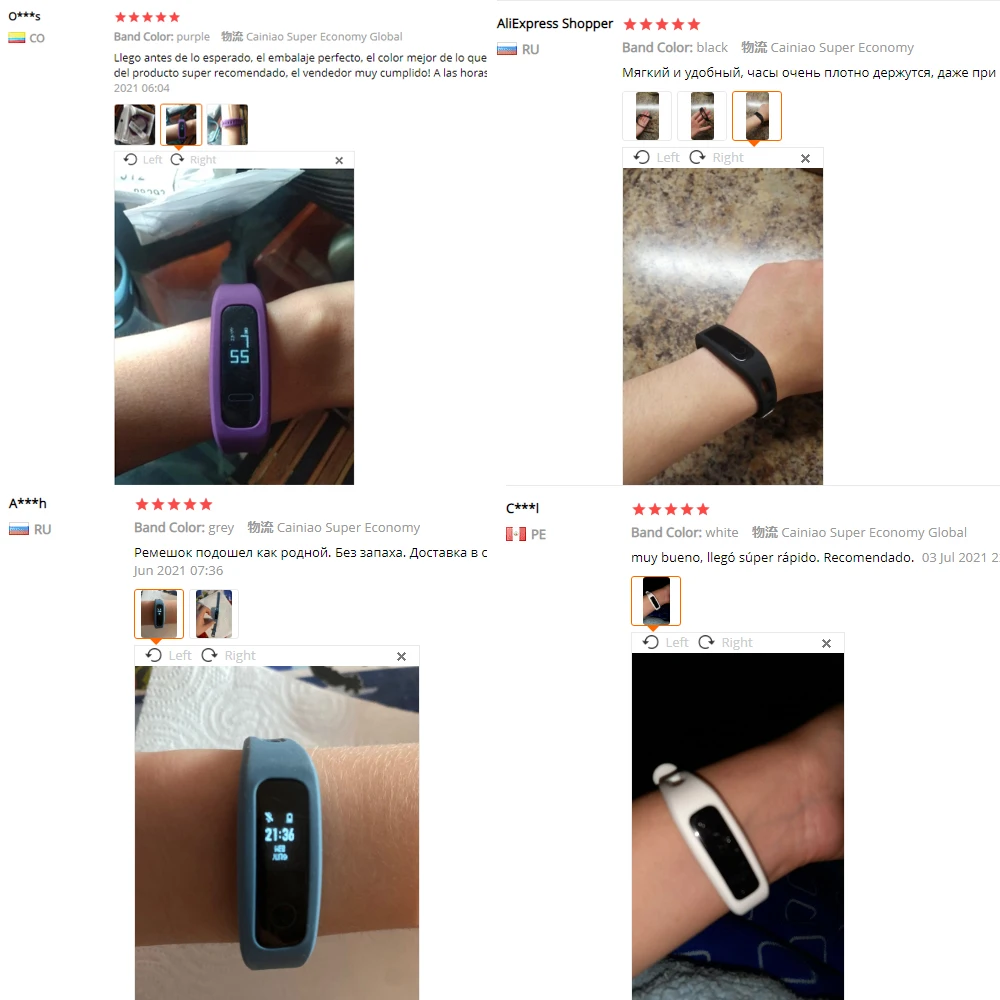Click the enlarged grey band photo
This screenshot has height=1000, width=1000.
pyautogui.click(x=277, y=833)
